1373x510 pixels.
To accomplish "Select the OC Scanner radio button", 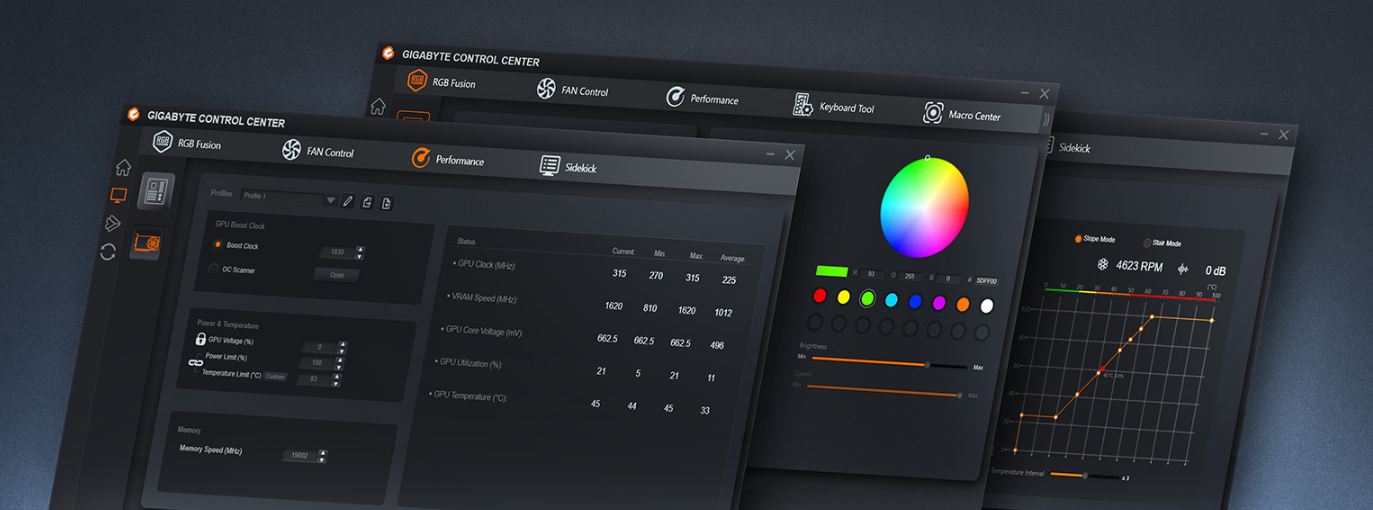I will click(x=213, y=268).
